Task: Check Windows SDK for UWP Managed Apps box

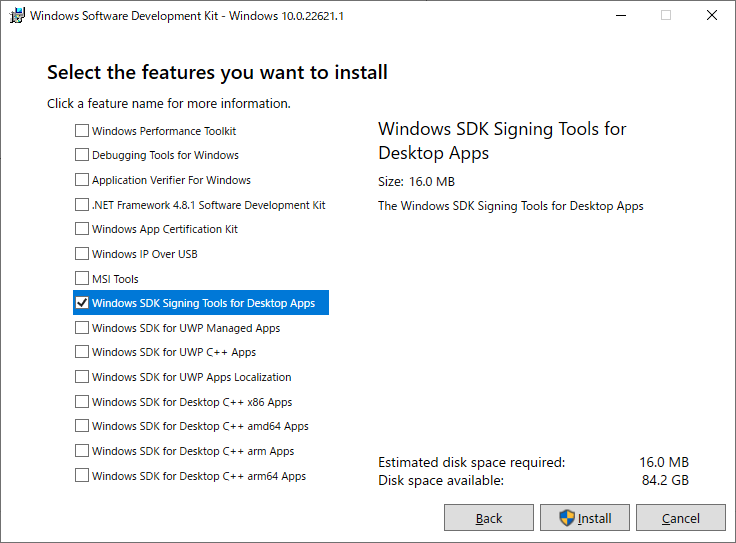Action: point(82,328)
